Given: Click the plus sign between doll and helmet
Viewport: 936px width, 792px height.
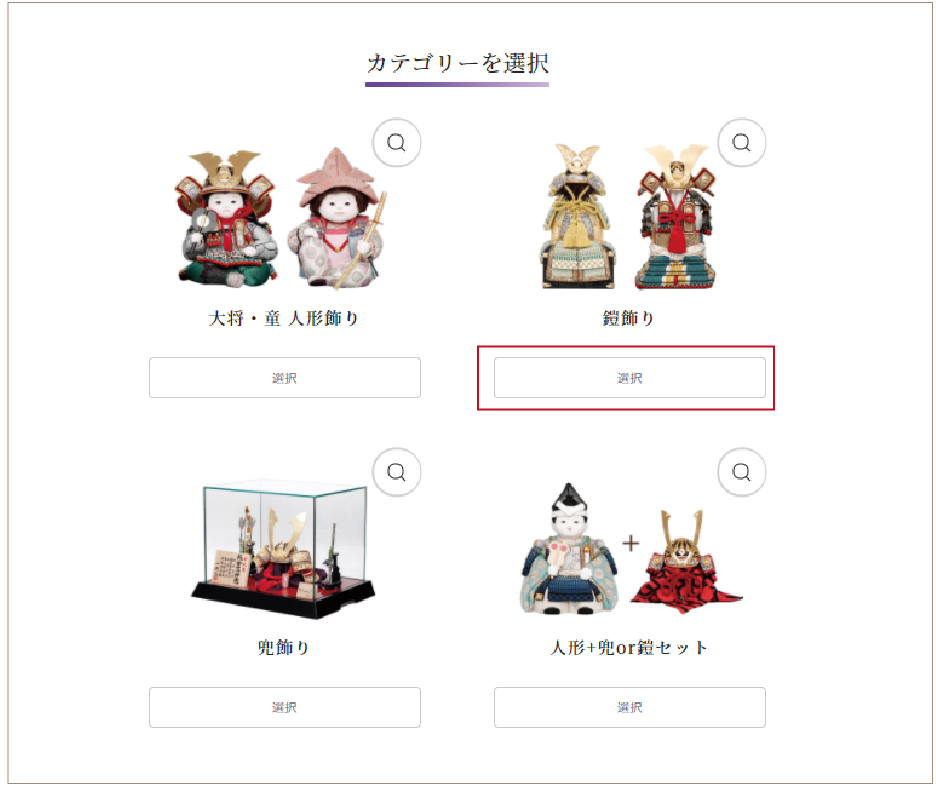Looking at the screenshot, I should coord(630,543).
